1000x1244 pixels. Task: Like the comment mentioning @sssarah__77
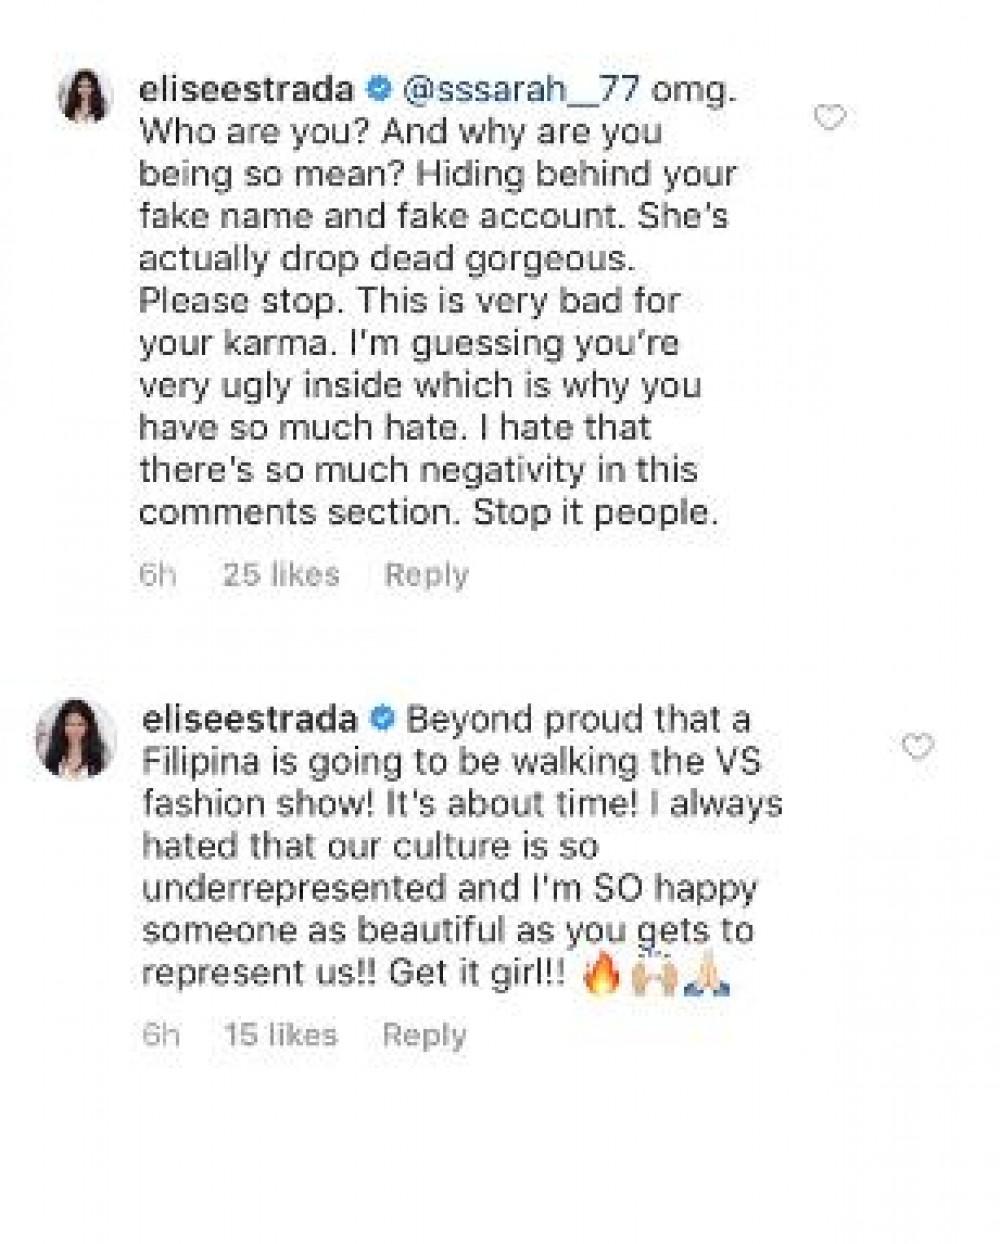point(830,118)
